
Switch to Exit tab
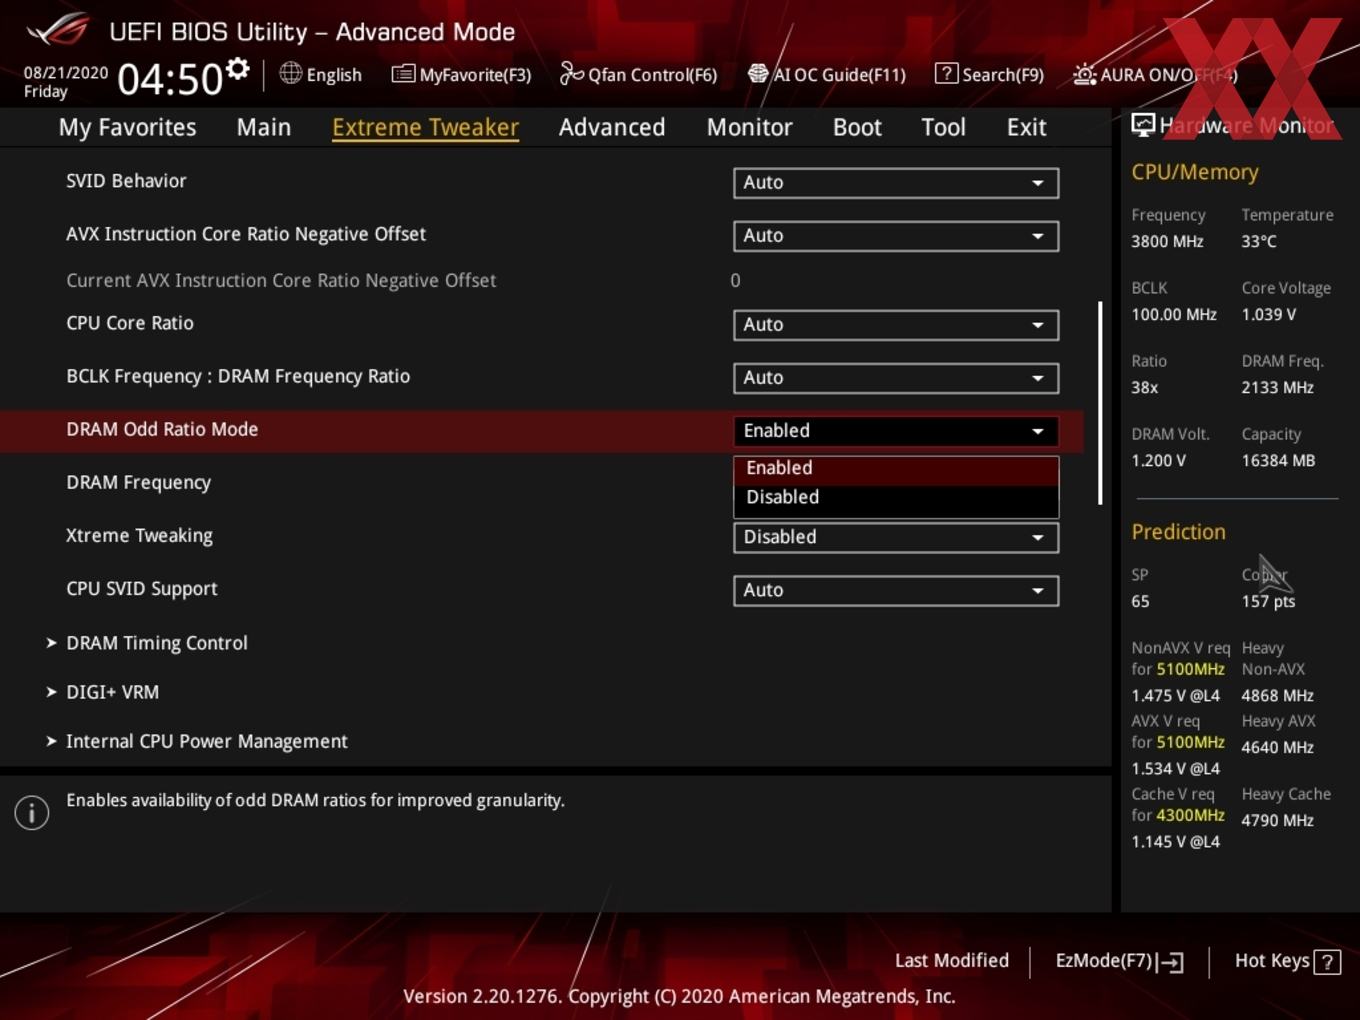click(x=1026, y=127)
